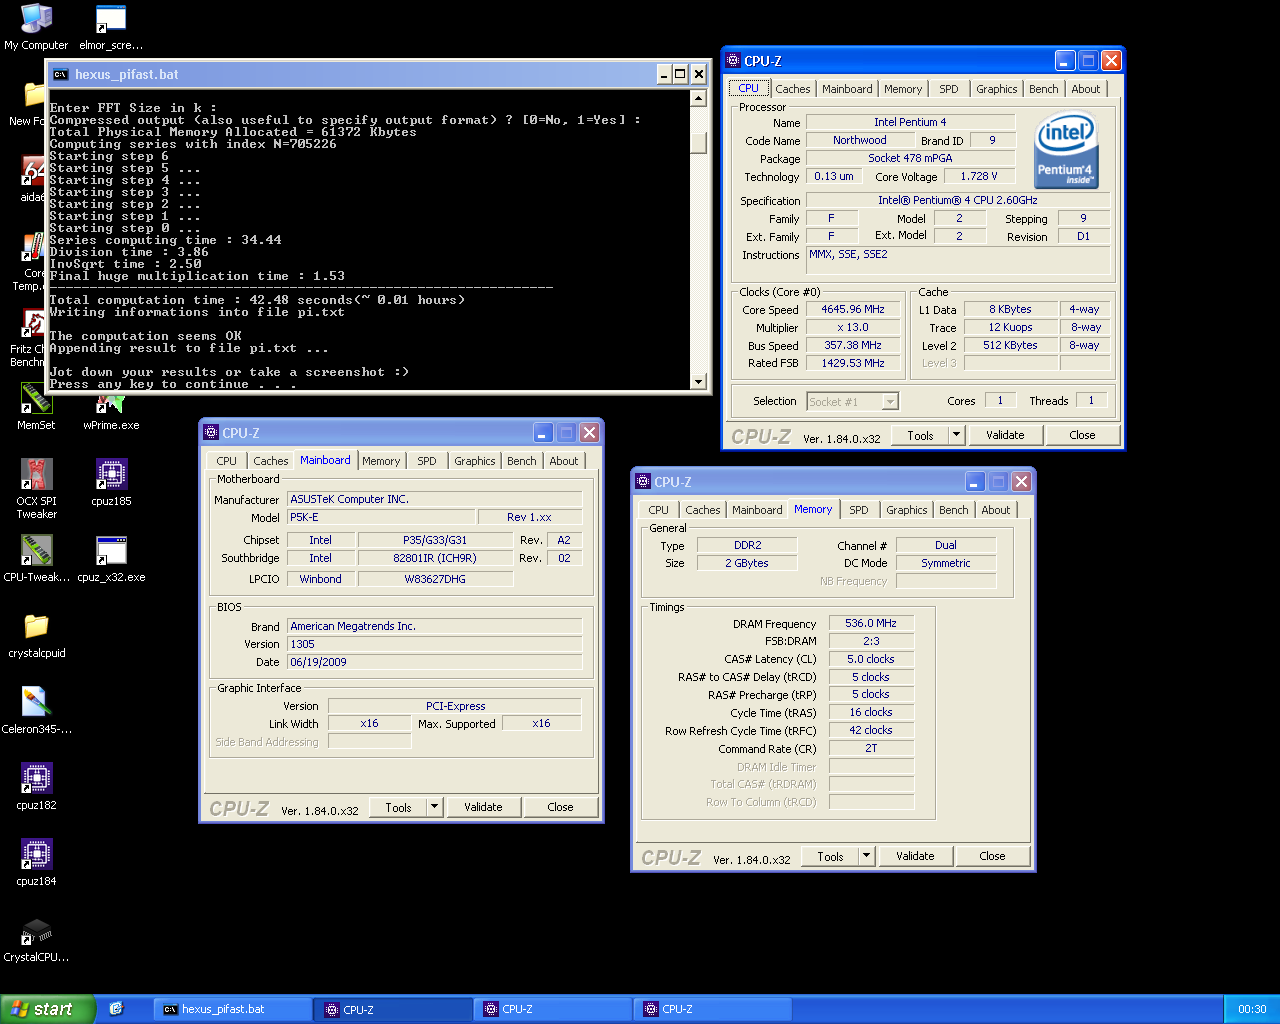Viewport: 1280px width, 1024px height.
Task: Launch the cpuz182 desktop shortcut
Action: point(36,786)
